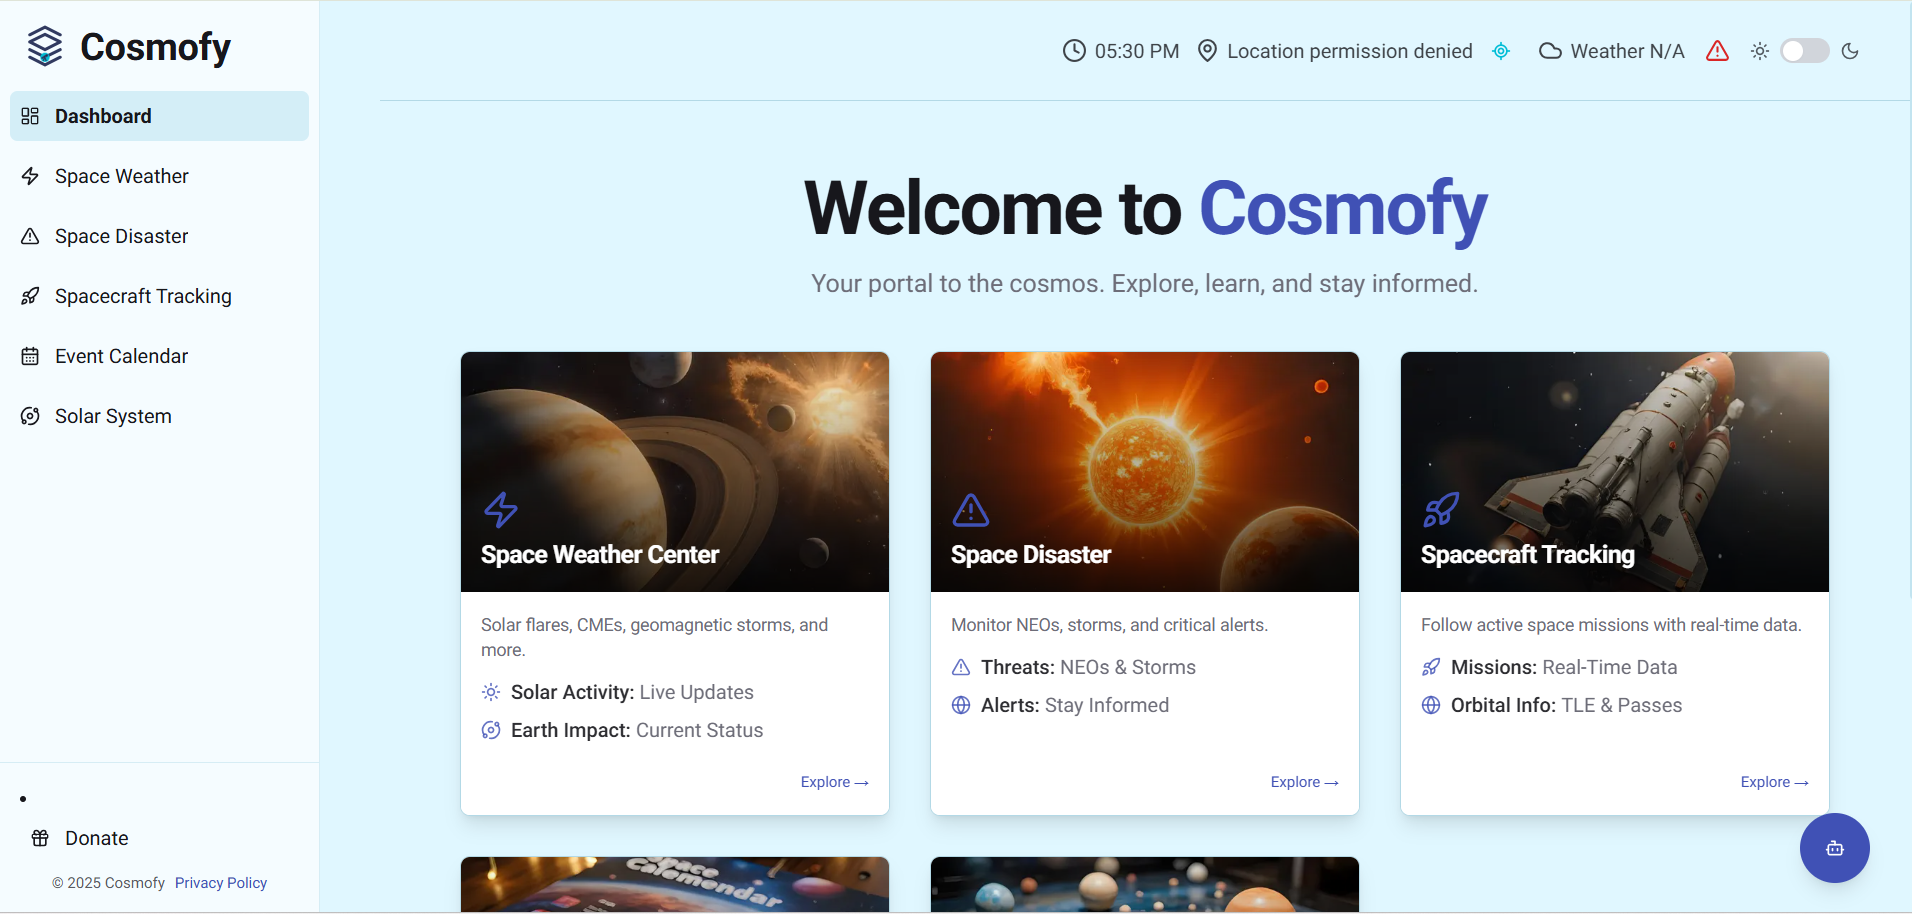The width and height of the screenshot is (1912, 914).
Task: Click the 'Missions: Real-Time Data' line
Action: (1564, 667)
